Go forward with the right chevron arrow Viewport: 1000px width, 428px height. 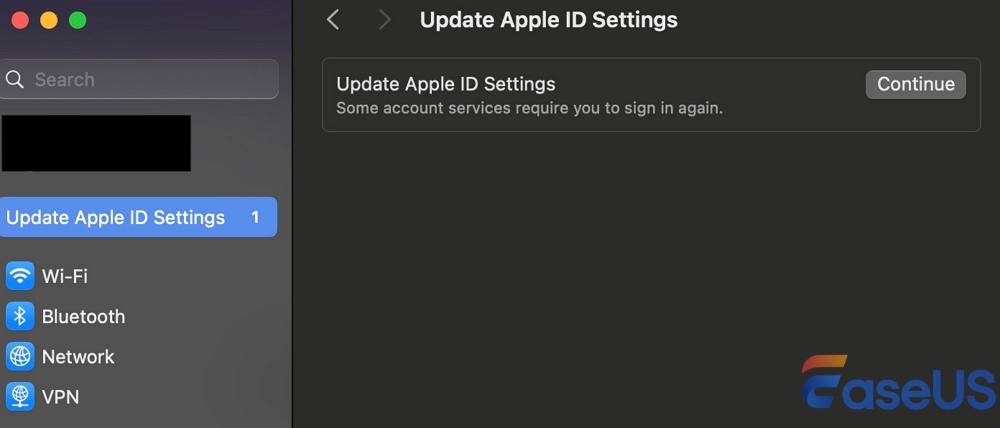tap(385, 20)
